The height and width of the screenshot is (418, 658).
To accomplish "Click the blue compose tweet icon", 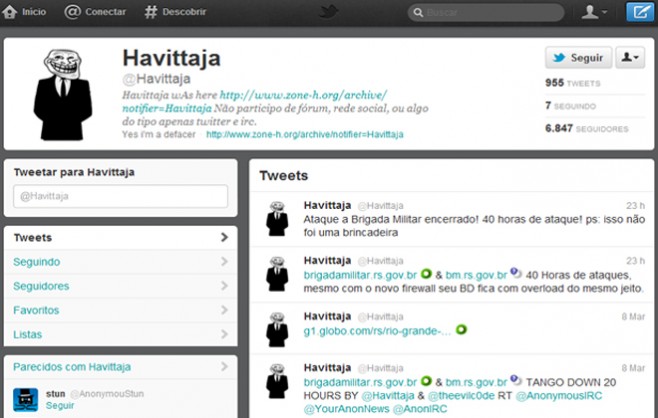I will (639, 12).
